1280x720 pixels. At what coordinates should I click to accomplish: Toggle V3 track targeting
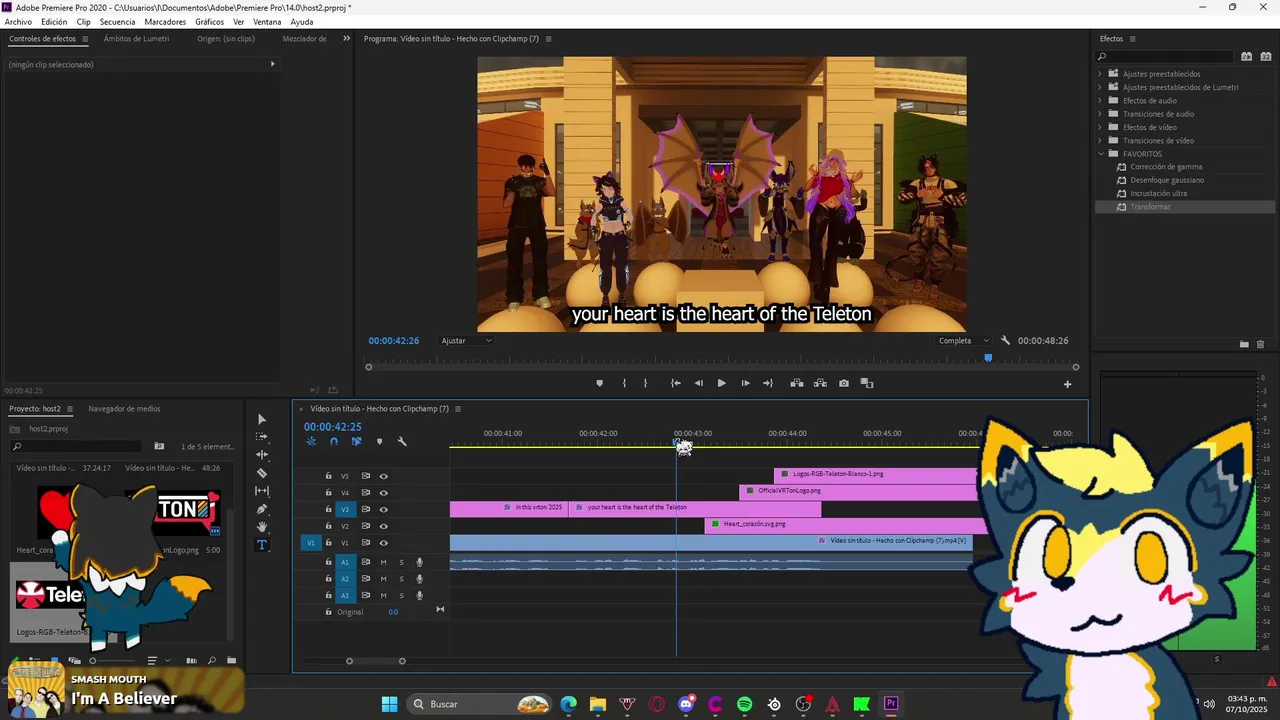[x=345, y=510]
